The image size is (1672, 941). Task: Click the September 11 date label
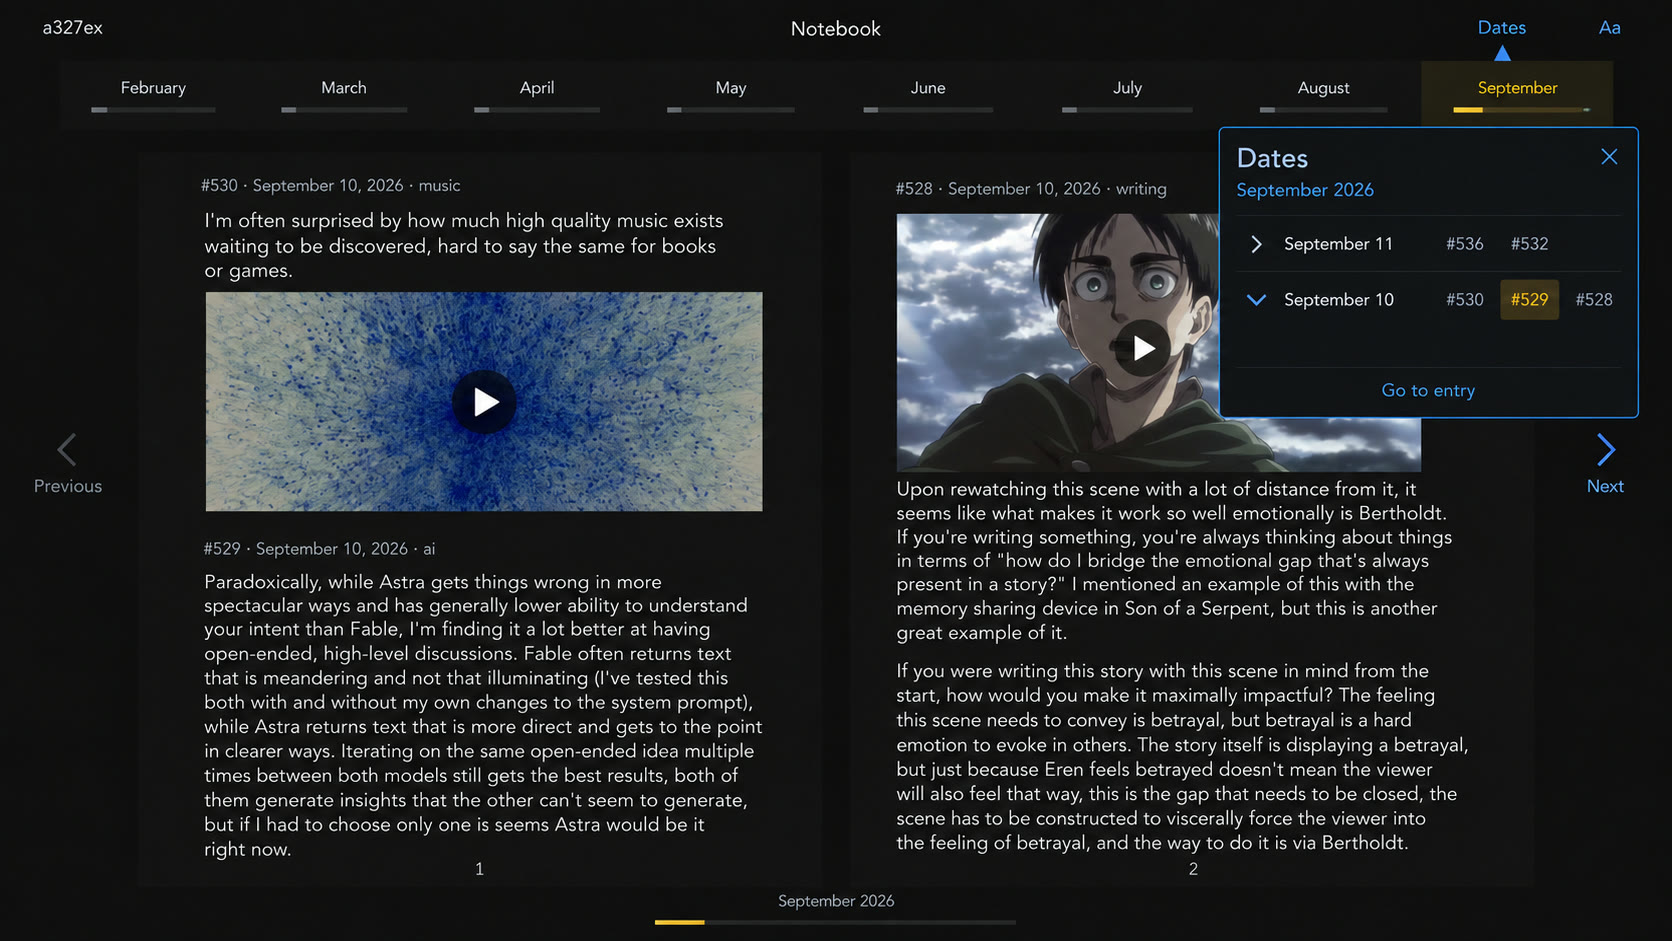[x=1338, y=244]
